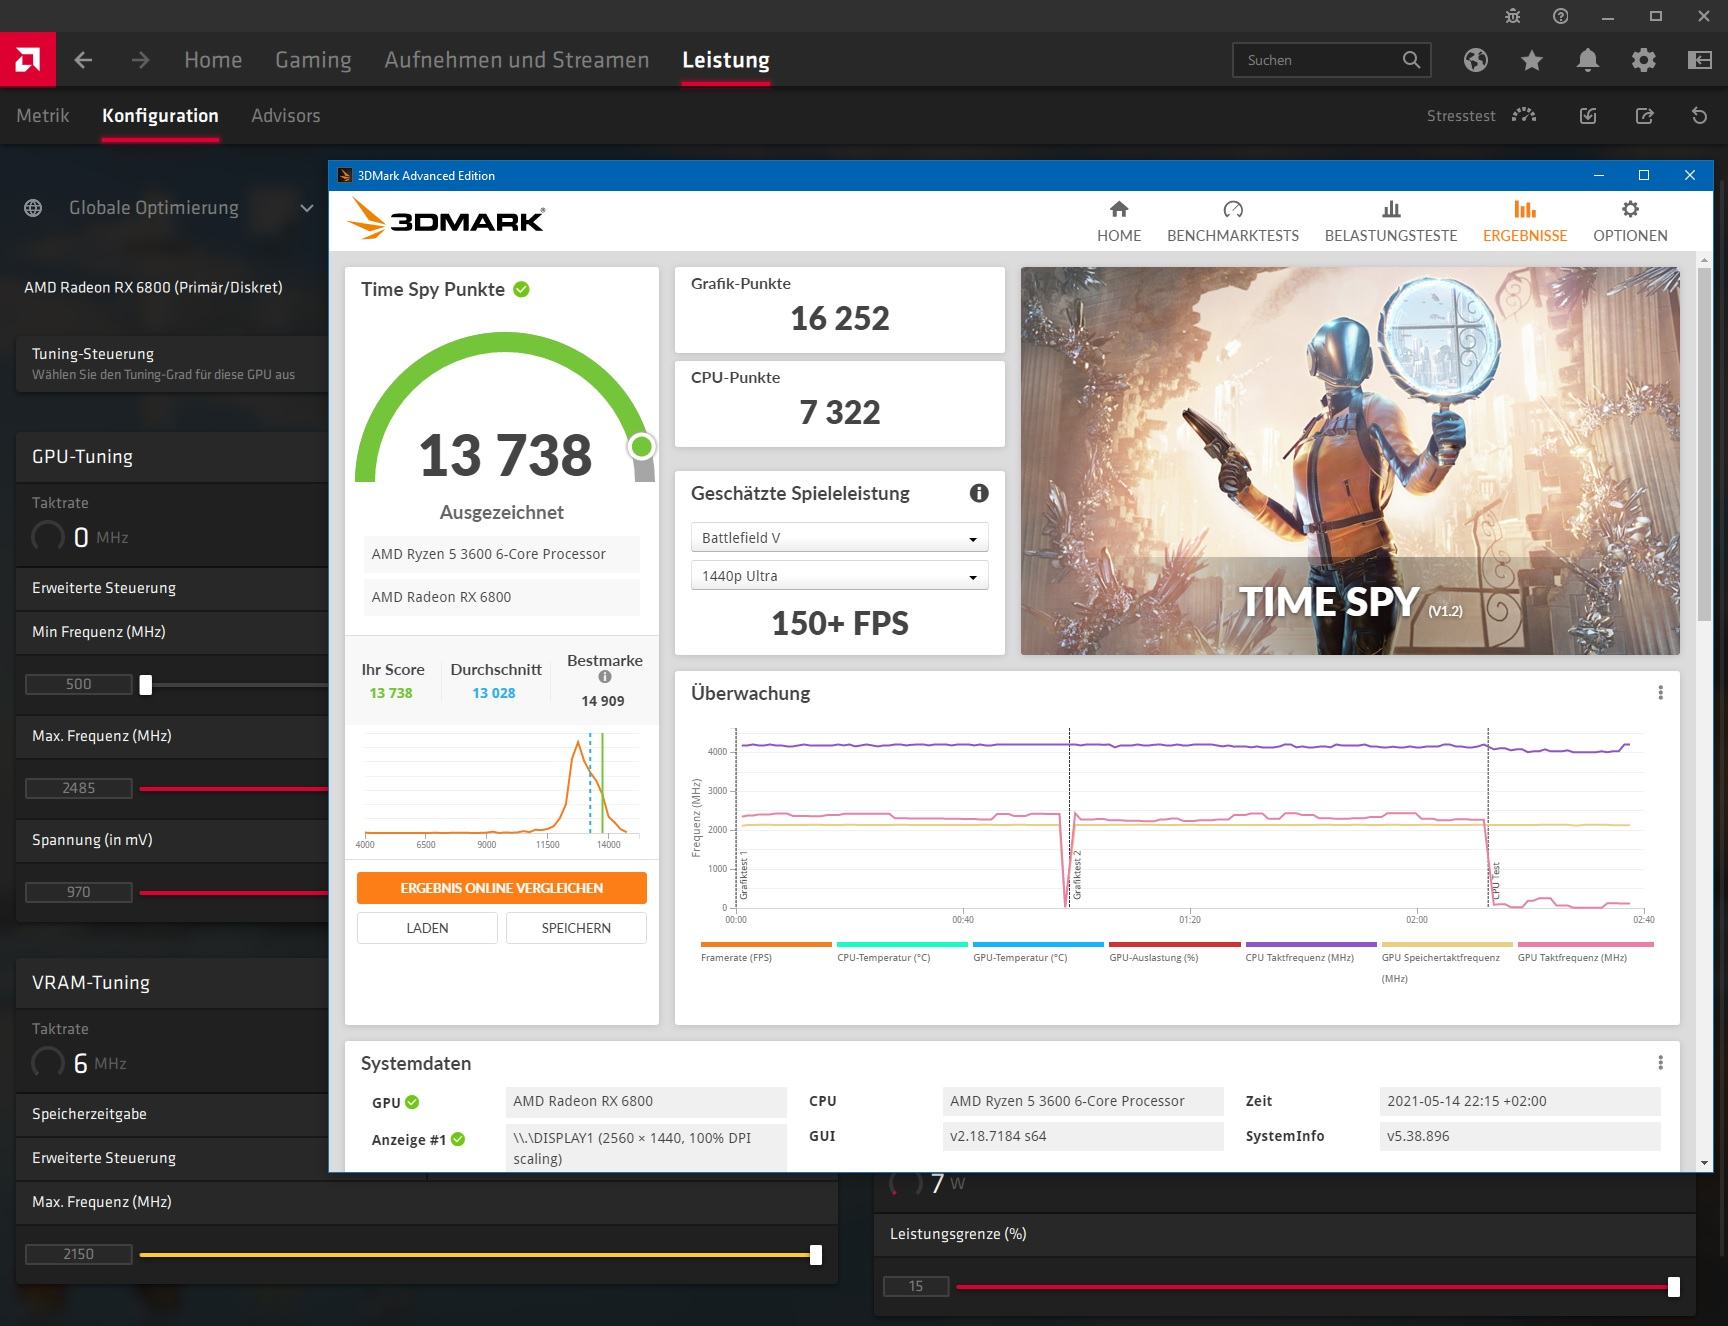This screenshot has height=1326, width=1728.
Task: Click the Leistungsgrenze slider handle
Action: click(x=1674, y=1287)
